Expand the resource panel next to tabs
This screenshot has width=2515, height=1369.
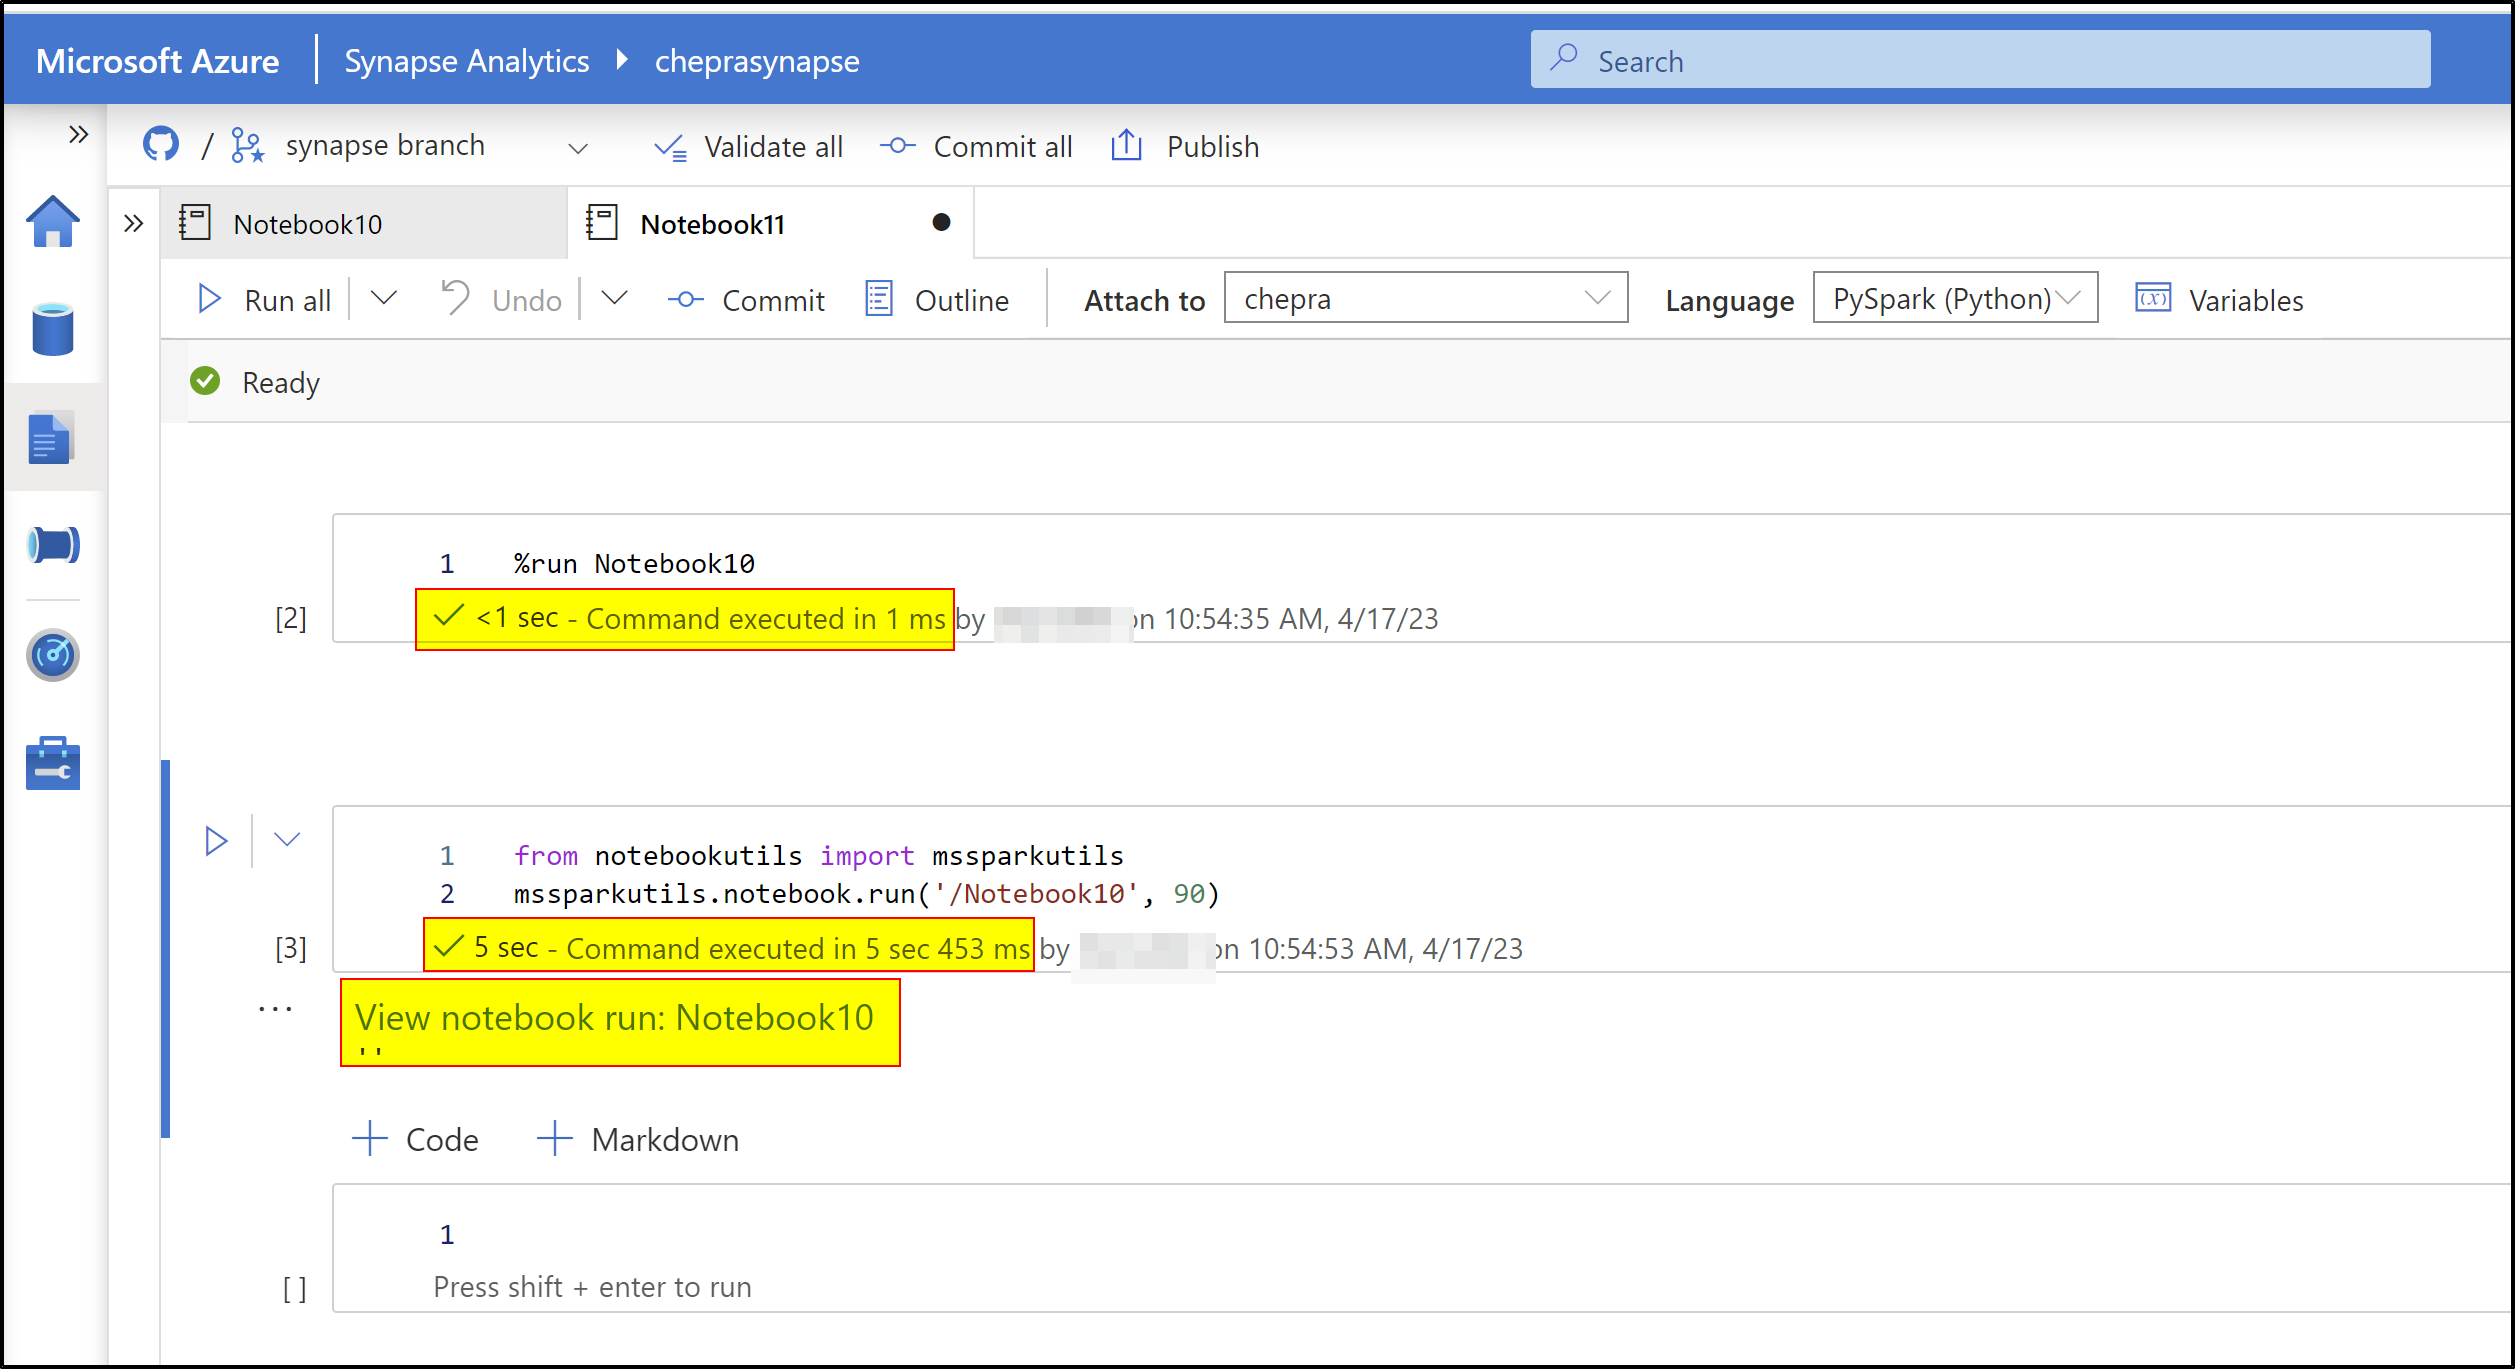(134, 223)
